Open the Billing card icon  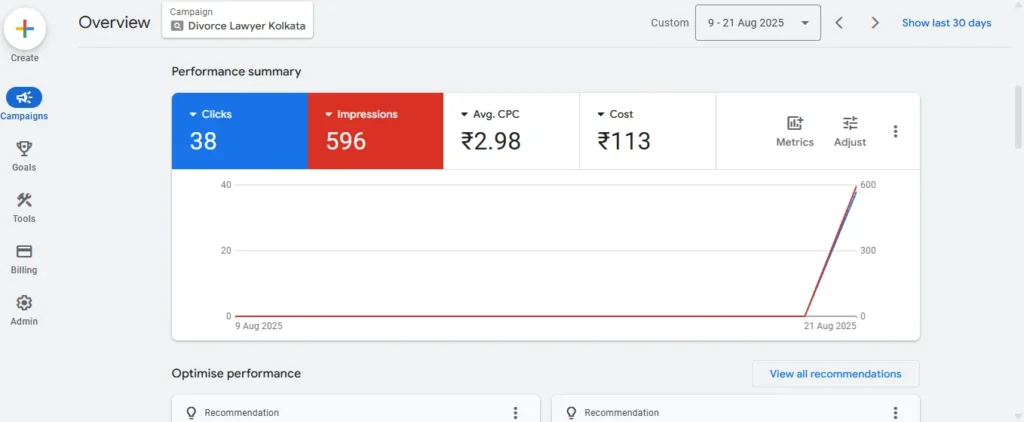(x=24, y=252)
